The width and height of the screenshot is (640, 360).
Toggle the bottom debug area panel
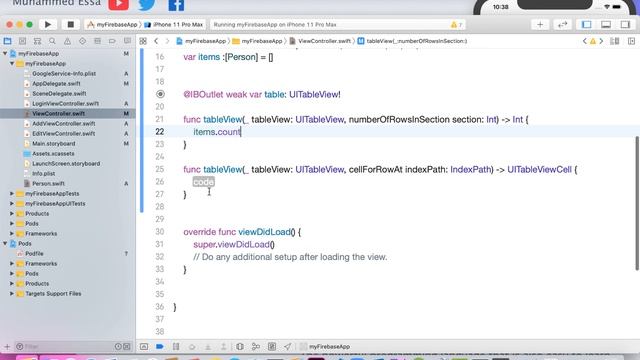click(x=606, y=24)
